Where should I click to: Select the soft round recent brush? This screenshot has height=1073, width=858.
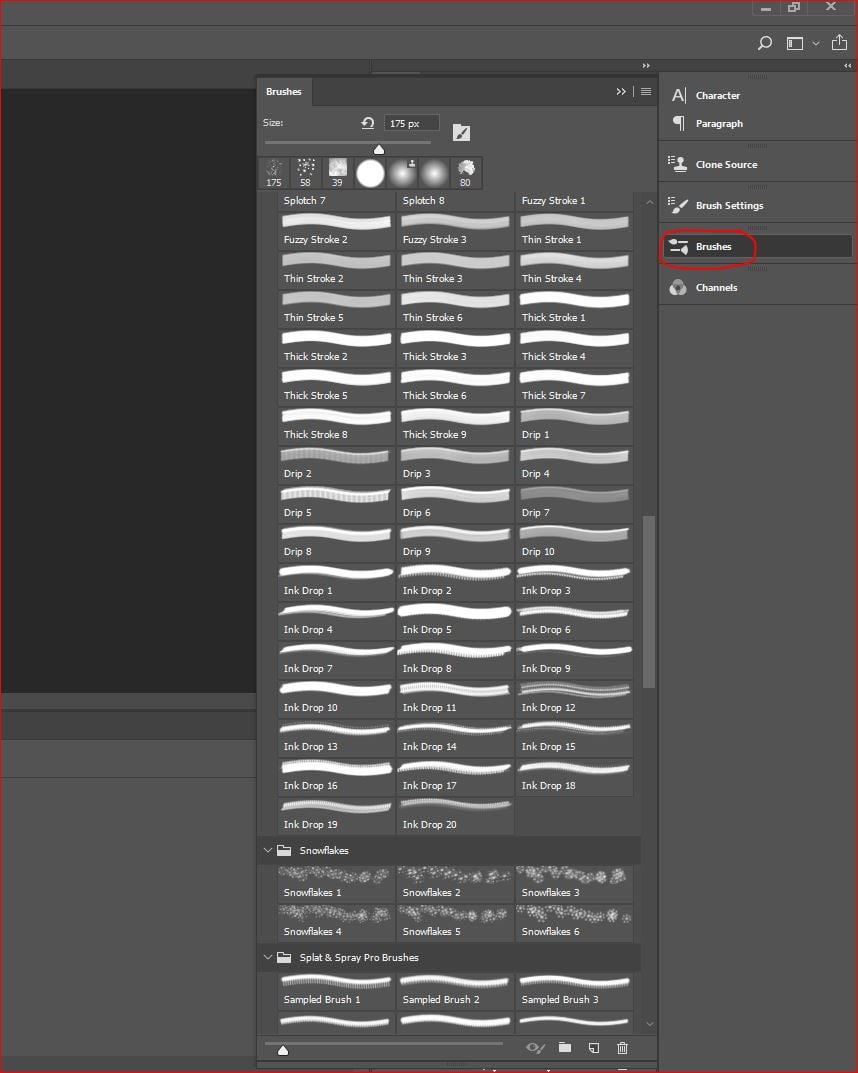[x=434, y=174]
